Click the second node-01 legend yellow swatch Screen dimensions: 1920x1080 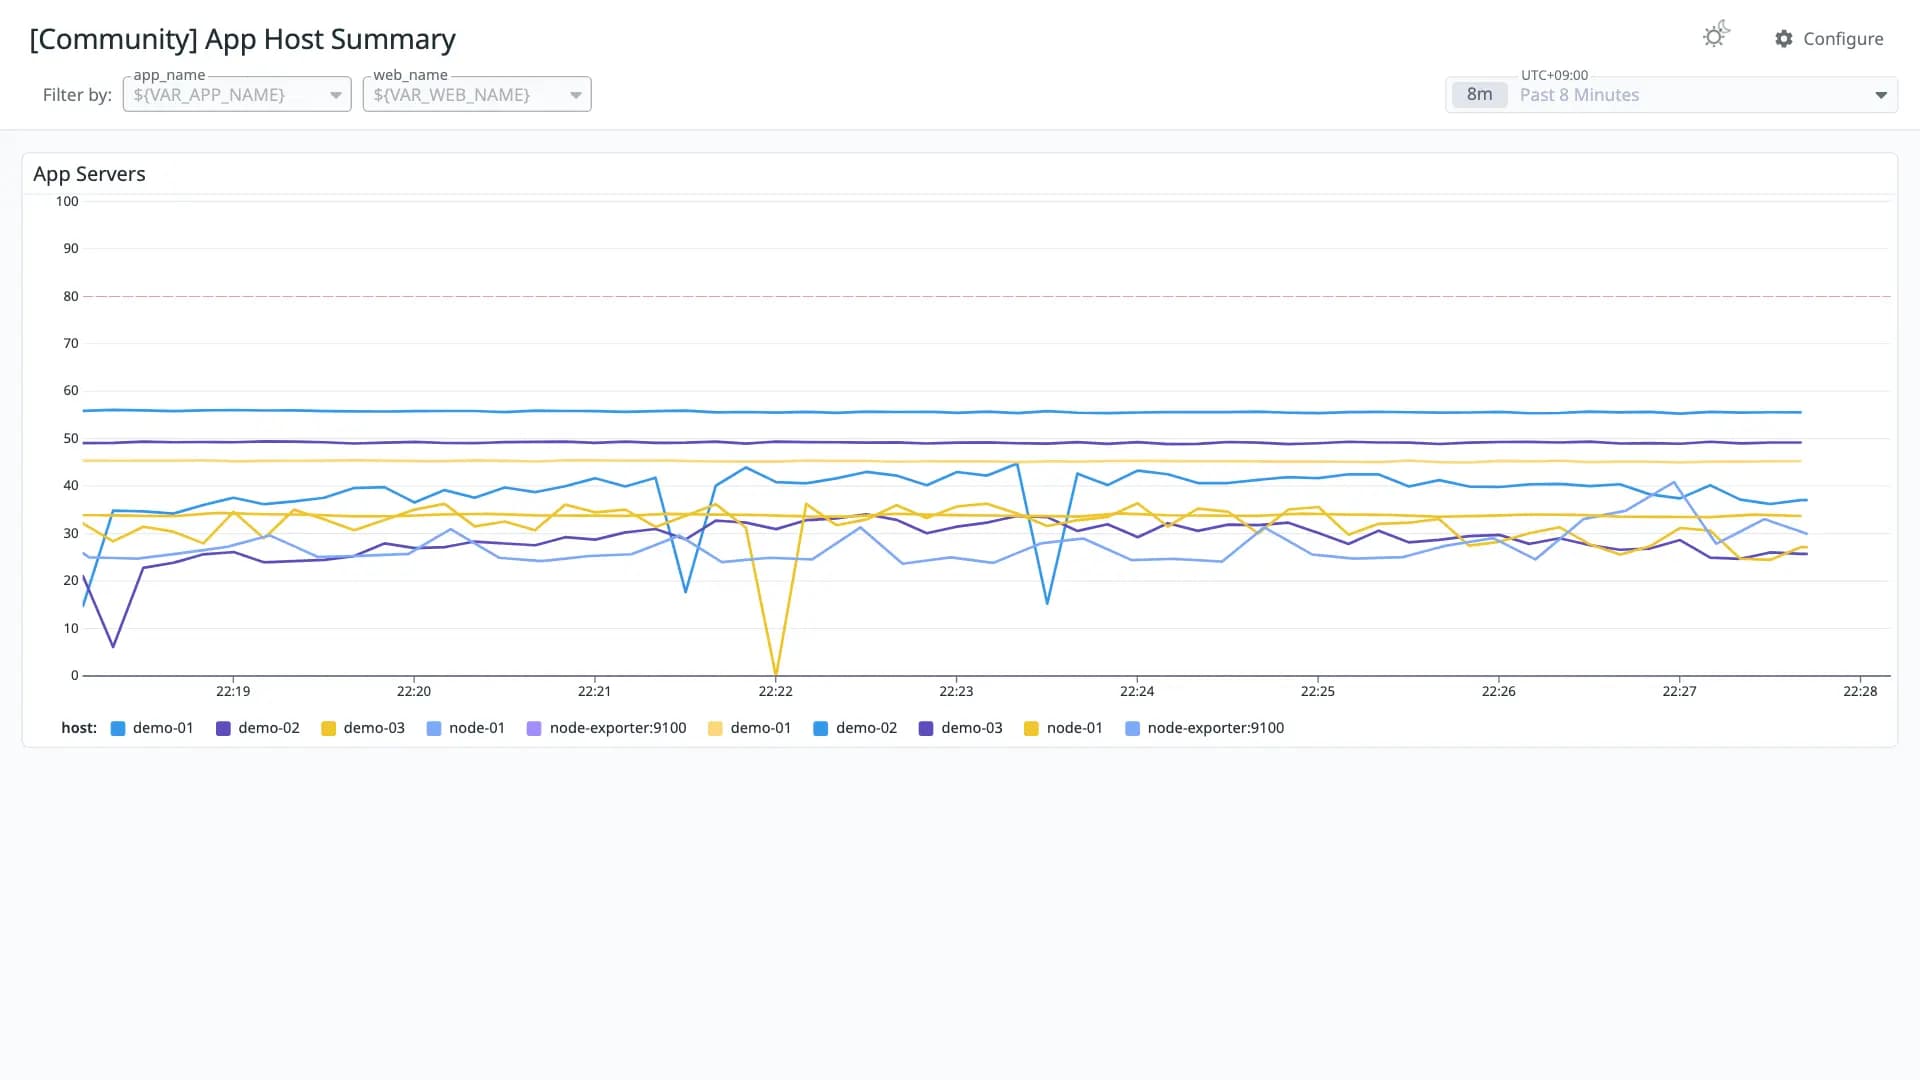(1032, 729)
